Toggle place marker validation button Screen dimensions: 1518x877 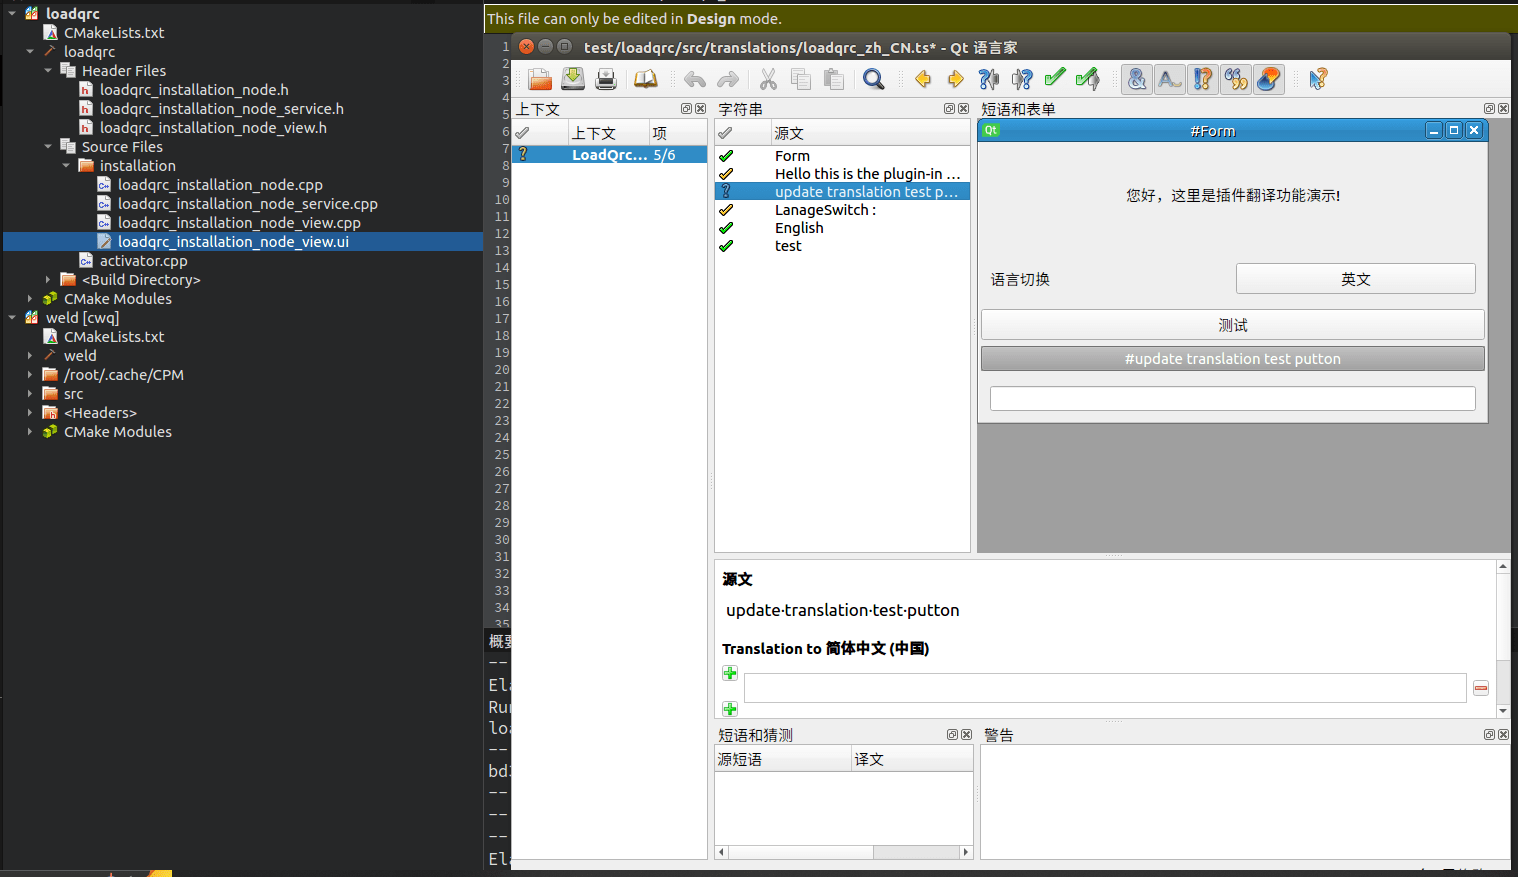pyautogui.click(x=1269, y=79)
